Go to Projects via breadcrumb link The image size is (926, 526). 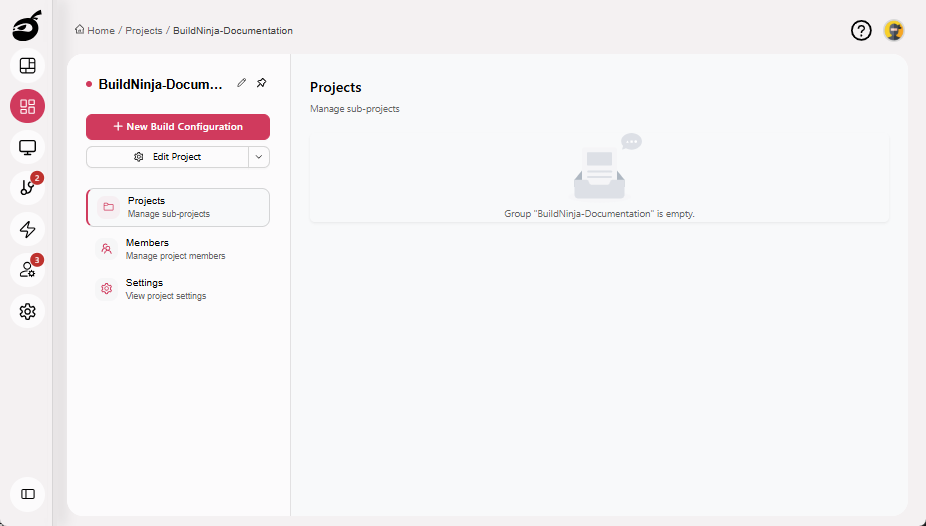[x=144, y=31]
